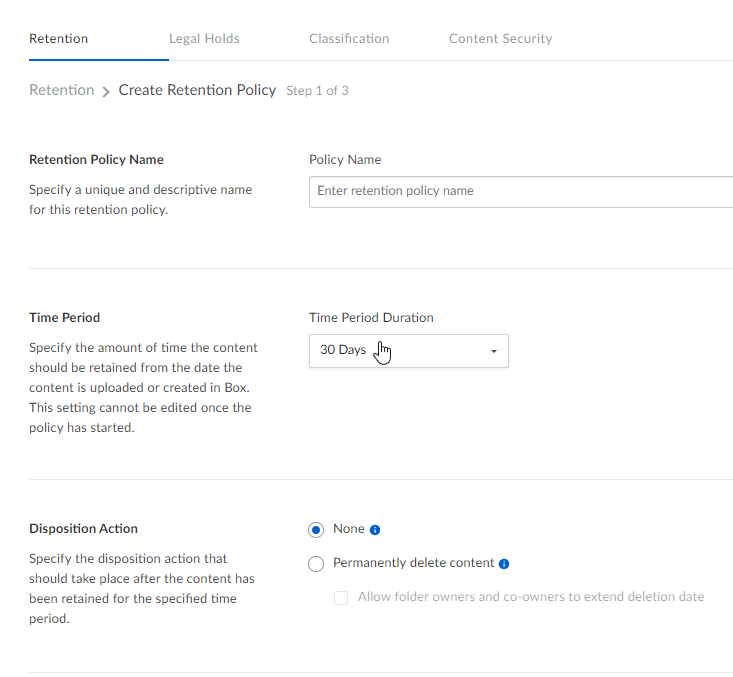Image resolution: width=733 pixels, height=677 pixels.
Task: Open the Content Security tab
Action: [500, 38]
